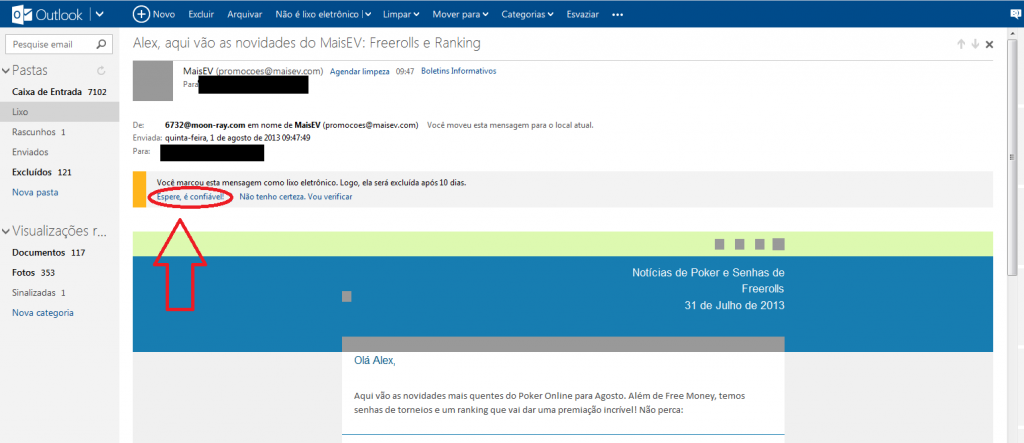This screenshot has height=443, width=1024.
Task: Click Não tenho certeza. Vou verificar link
Action: click(296, 196)
